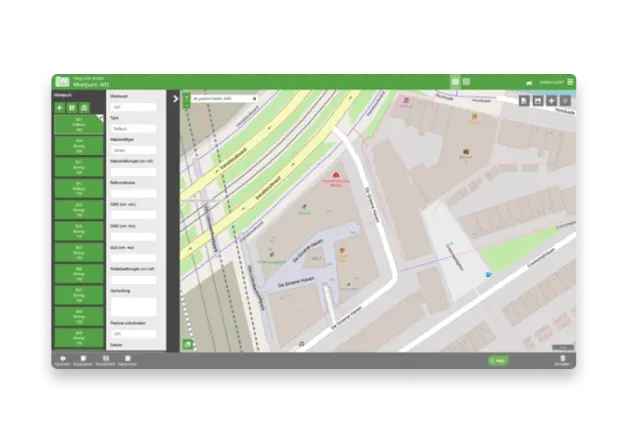Open the map layers button at bottom left

pos(187,344)
